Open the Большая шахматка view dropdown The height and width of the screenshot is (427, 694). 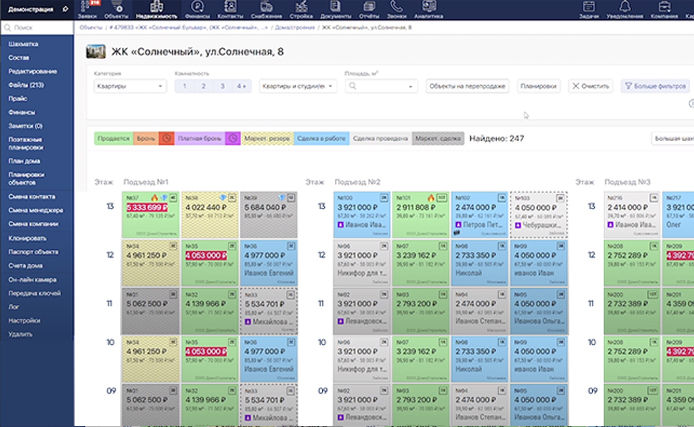point(673,138)
